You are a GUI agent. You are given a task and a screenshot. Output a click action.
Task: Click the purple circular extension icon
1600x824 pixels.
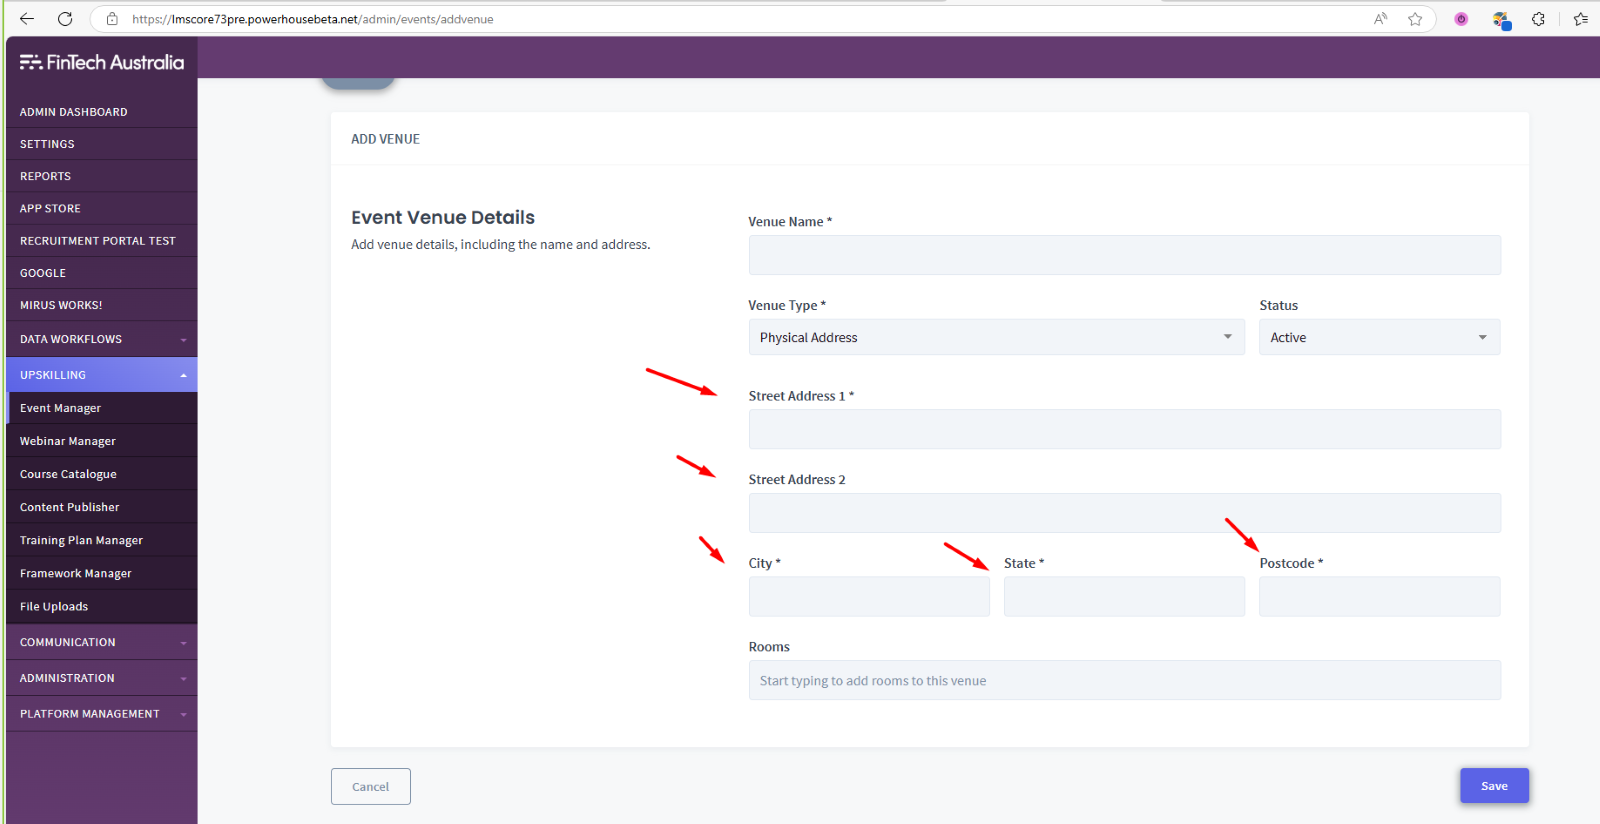click(1461, 19)
